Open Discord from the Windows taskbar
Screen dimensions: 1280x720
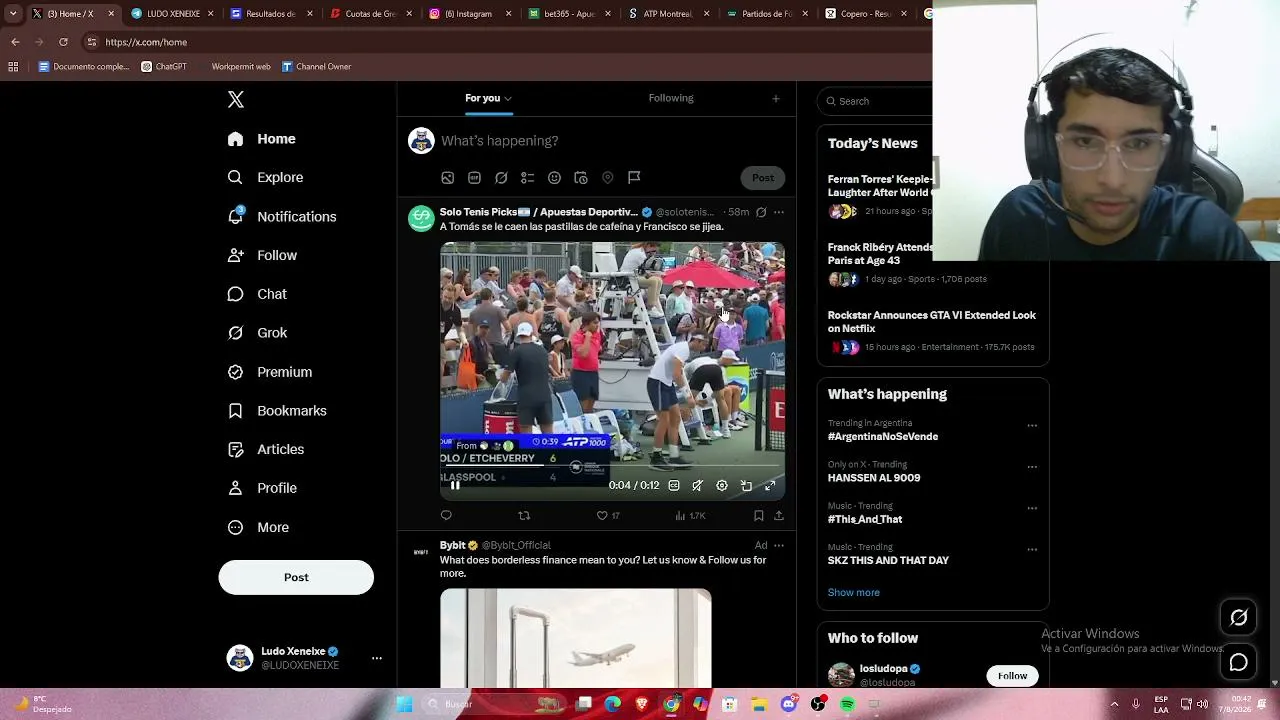click(789, 705)
